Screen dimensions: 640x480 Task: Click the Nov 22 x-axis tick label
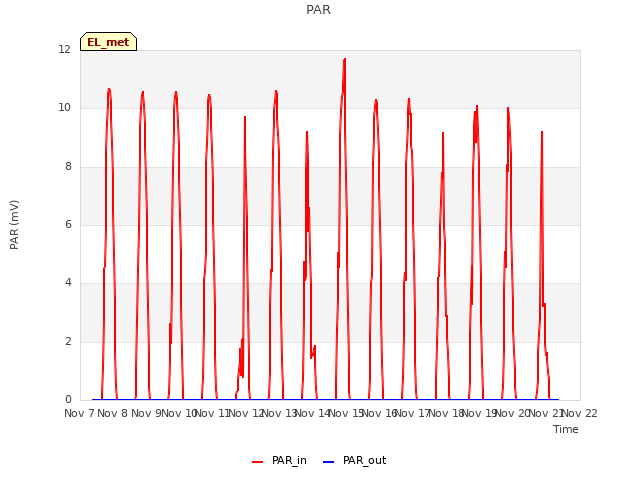580,413
